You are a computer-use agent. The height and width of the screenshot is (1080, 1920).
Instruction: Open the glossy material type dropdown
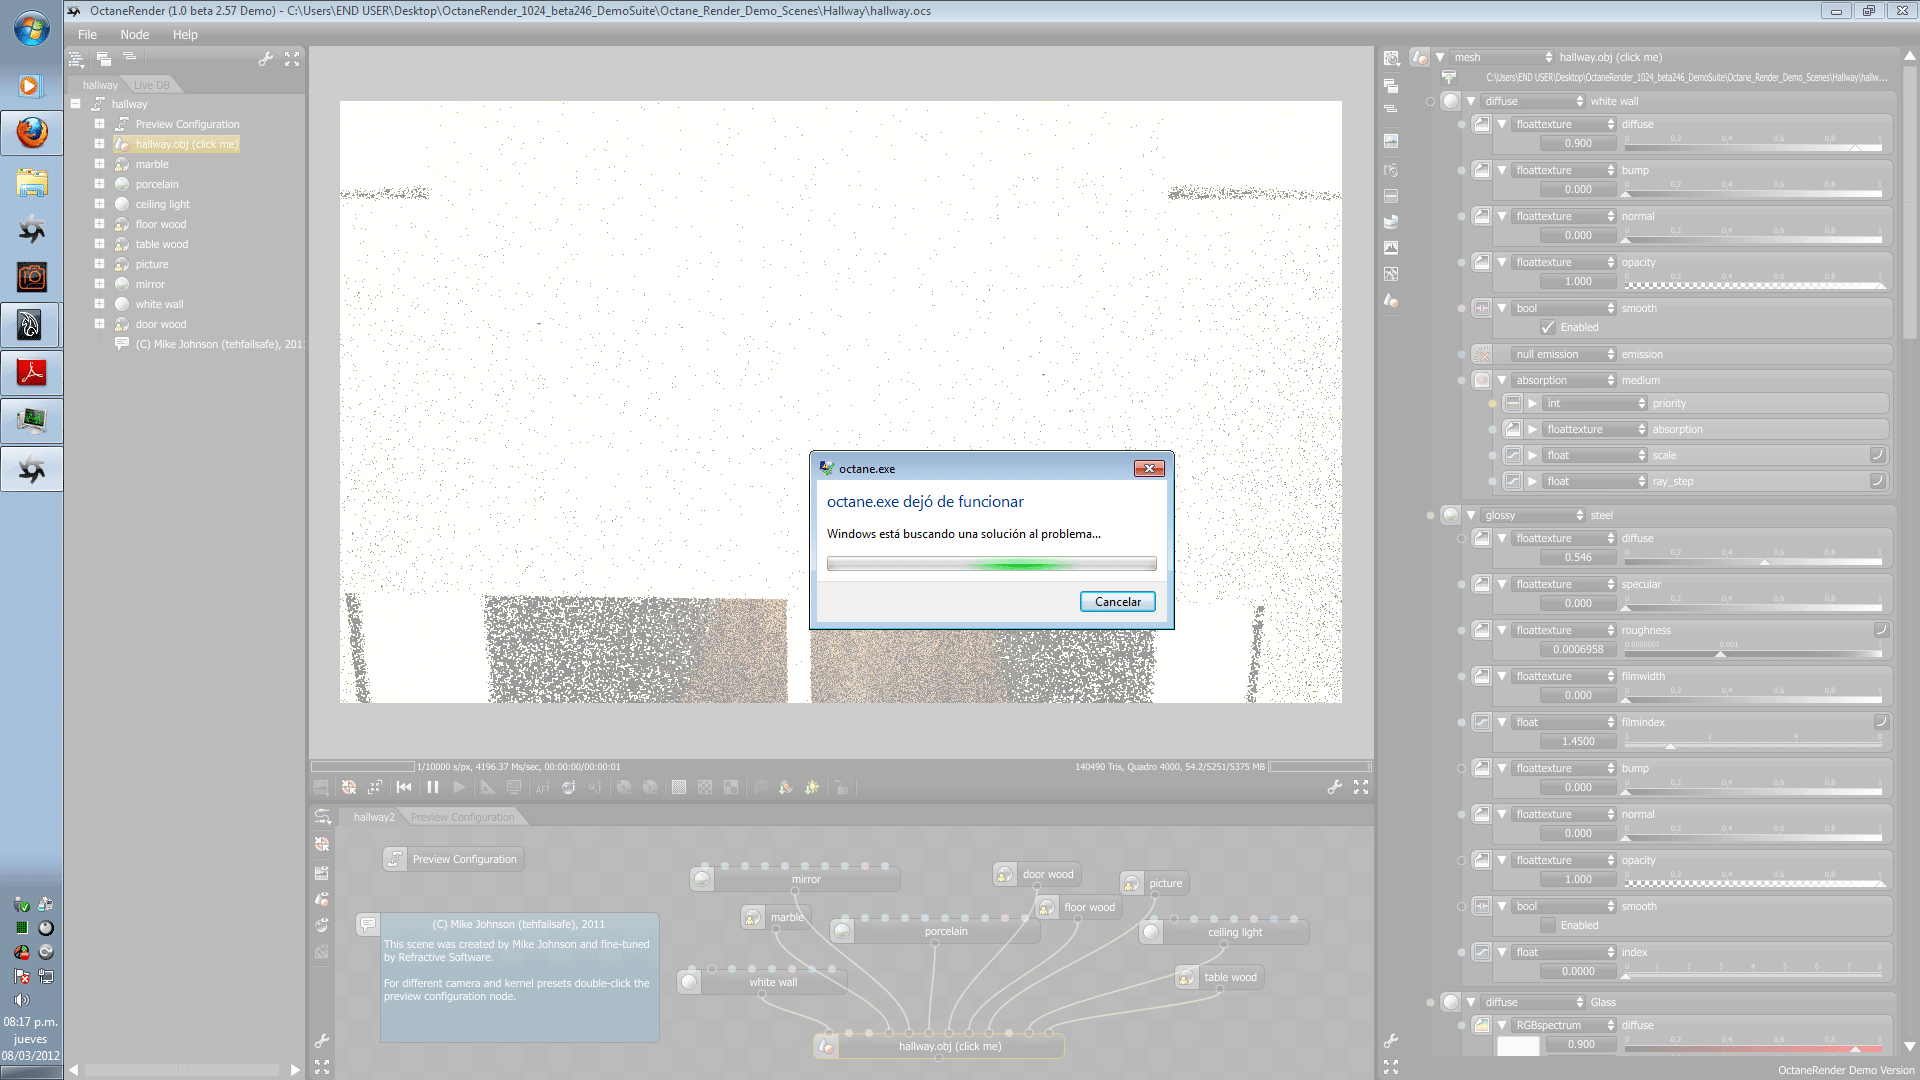[x=1533, y=515]
